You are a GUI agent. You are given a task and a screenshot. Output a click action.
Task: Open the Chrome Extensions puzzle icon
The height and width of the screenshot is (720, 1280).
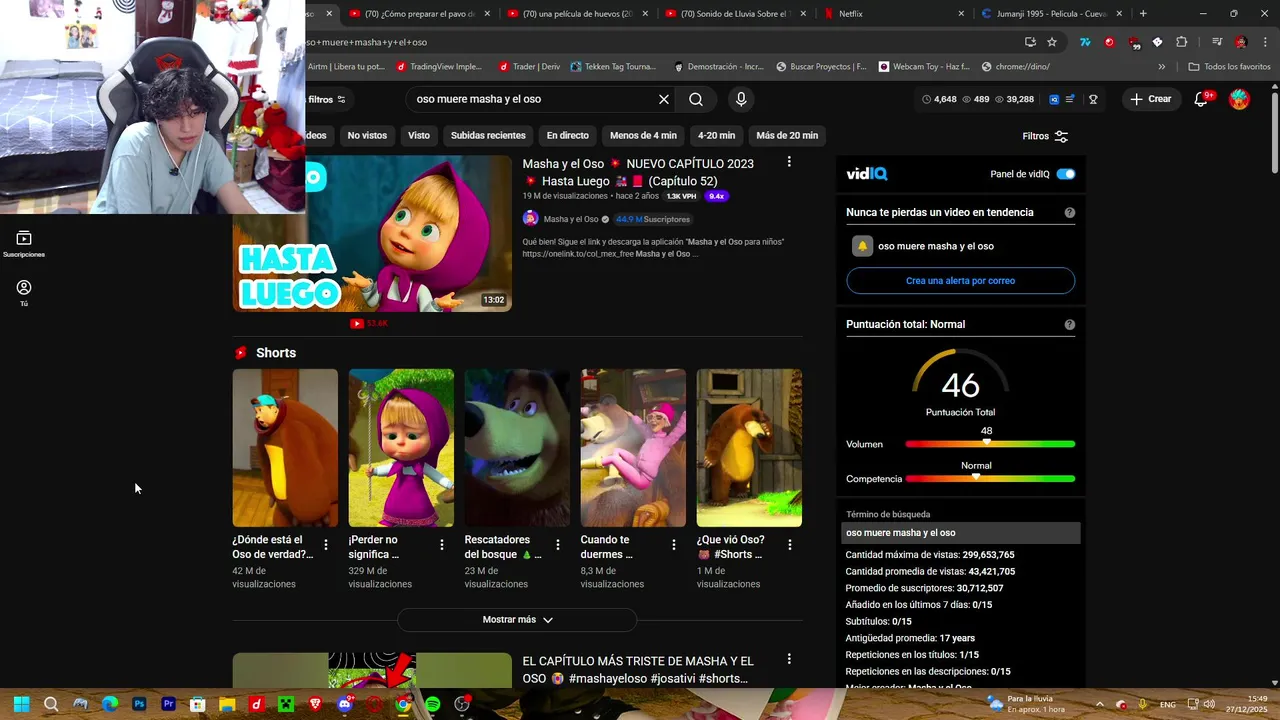(1181, 42)
